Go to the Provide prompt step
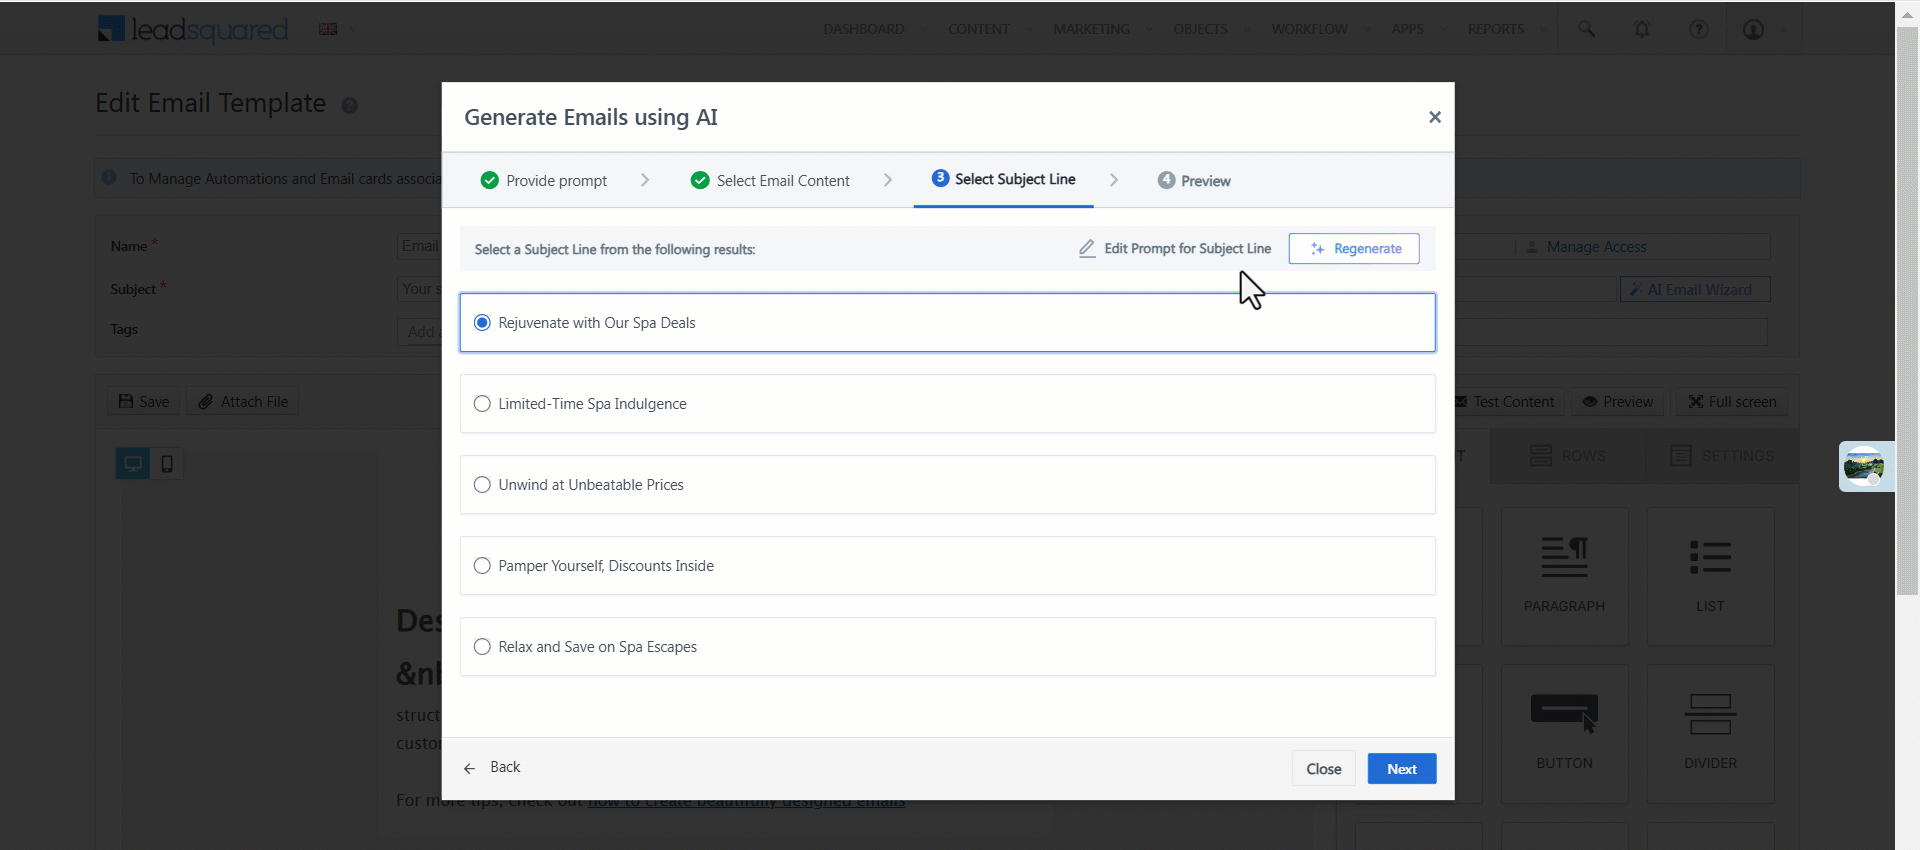This screenshot has width=1920, height=850. click(x=544, y=180)
